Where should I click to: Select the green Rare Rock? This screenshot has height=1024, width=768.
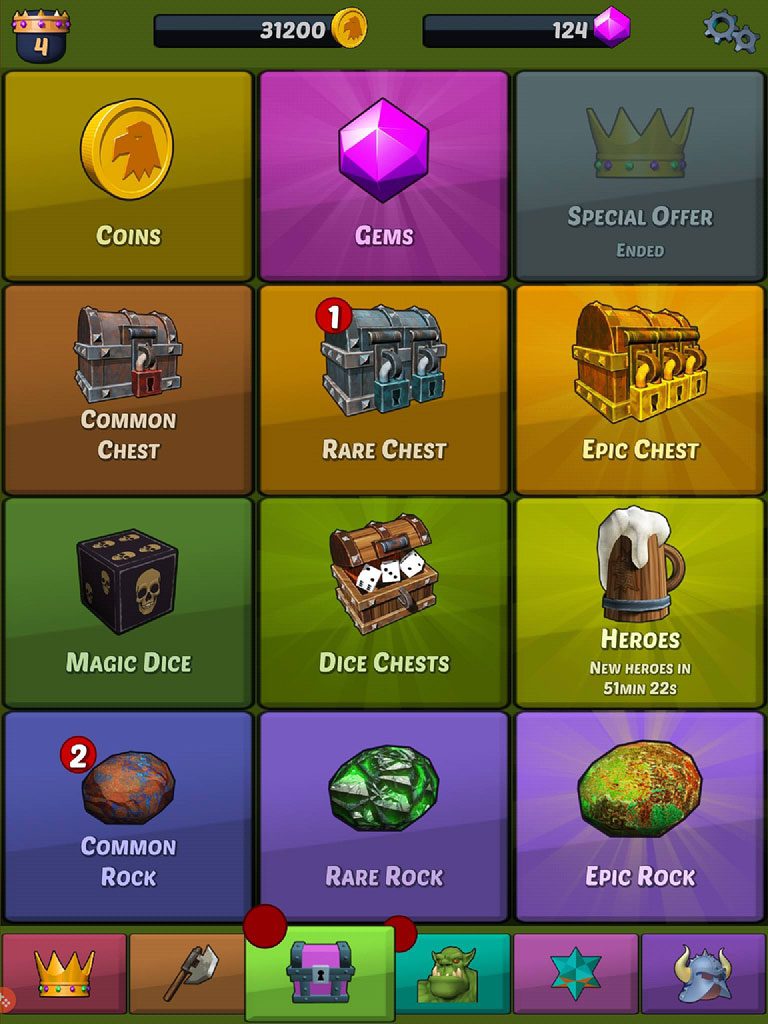pyautogui.click(x=384, y=816)
